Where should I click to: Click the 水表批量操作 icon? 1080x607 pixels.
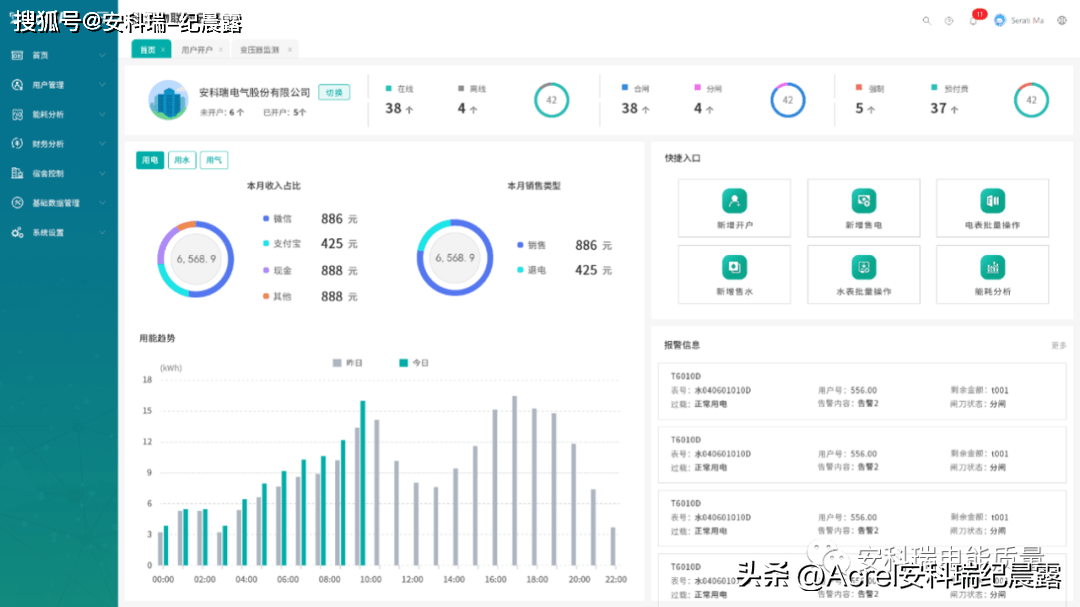(x=863, y=267)
